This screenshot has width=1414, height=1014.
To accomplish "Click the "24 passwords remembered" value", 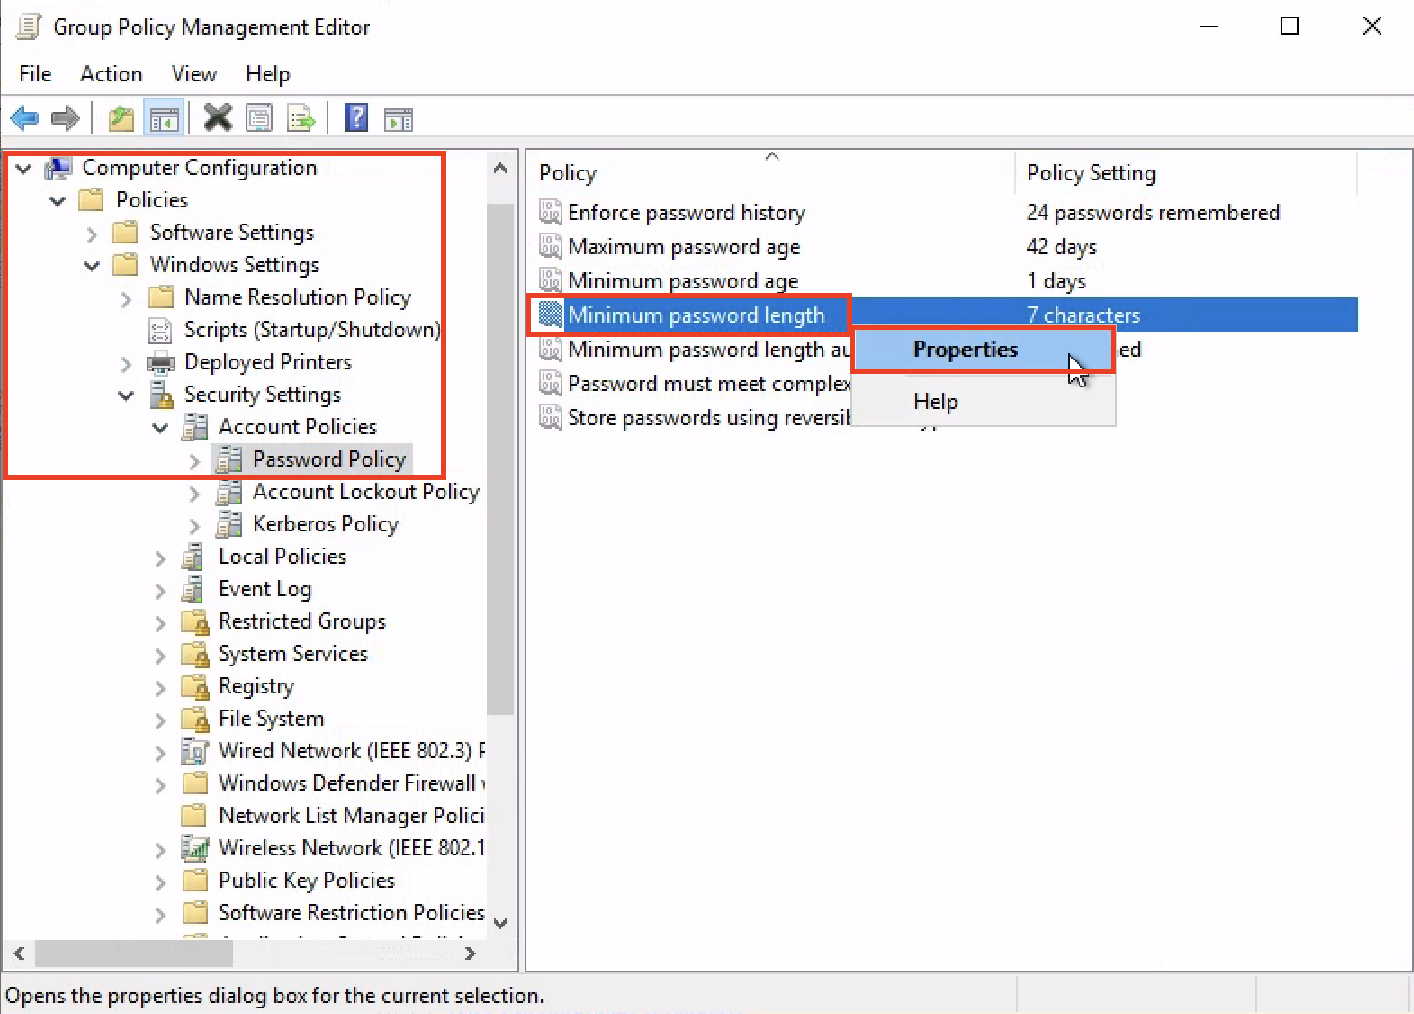I will tap(1153, 212).
